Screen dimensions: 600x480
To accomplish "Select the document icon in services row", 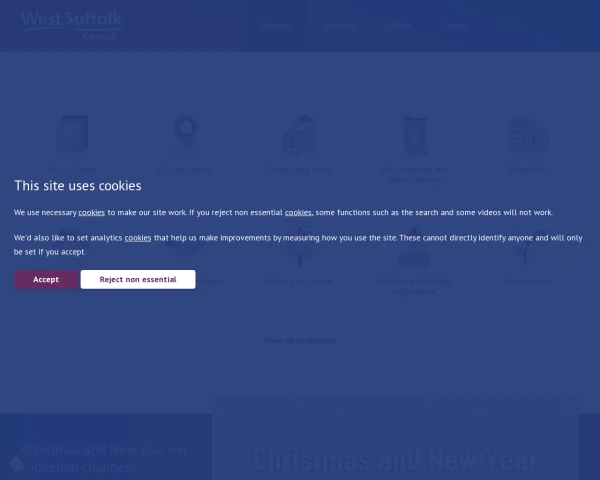I will [72, 136].
